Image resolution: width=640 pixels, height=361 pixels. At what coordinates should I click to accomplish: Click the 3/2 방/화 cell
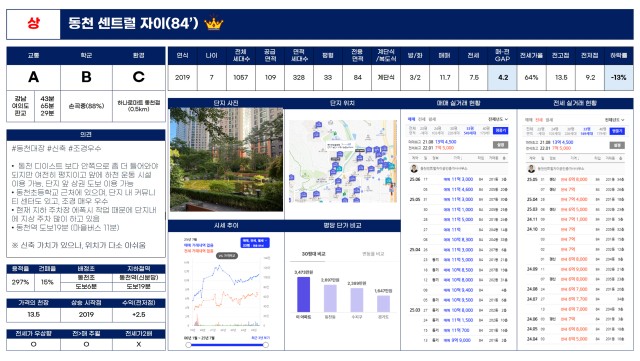point(415,77)
